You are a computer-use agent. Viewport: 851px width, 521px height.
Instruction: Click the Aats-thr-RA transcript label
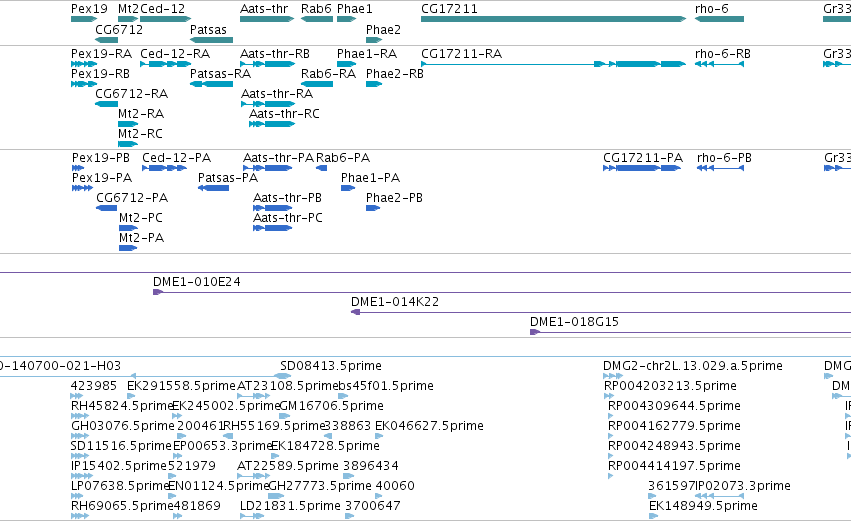(277, 94)
